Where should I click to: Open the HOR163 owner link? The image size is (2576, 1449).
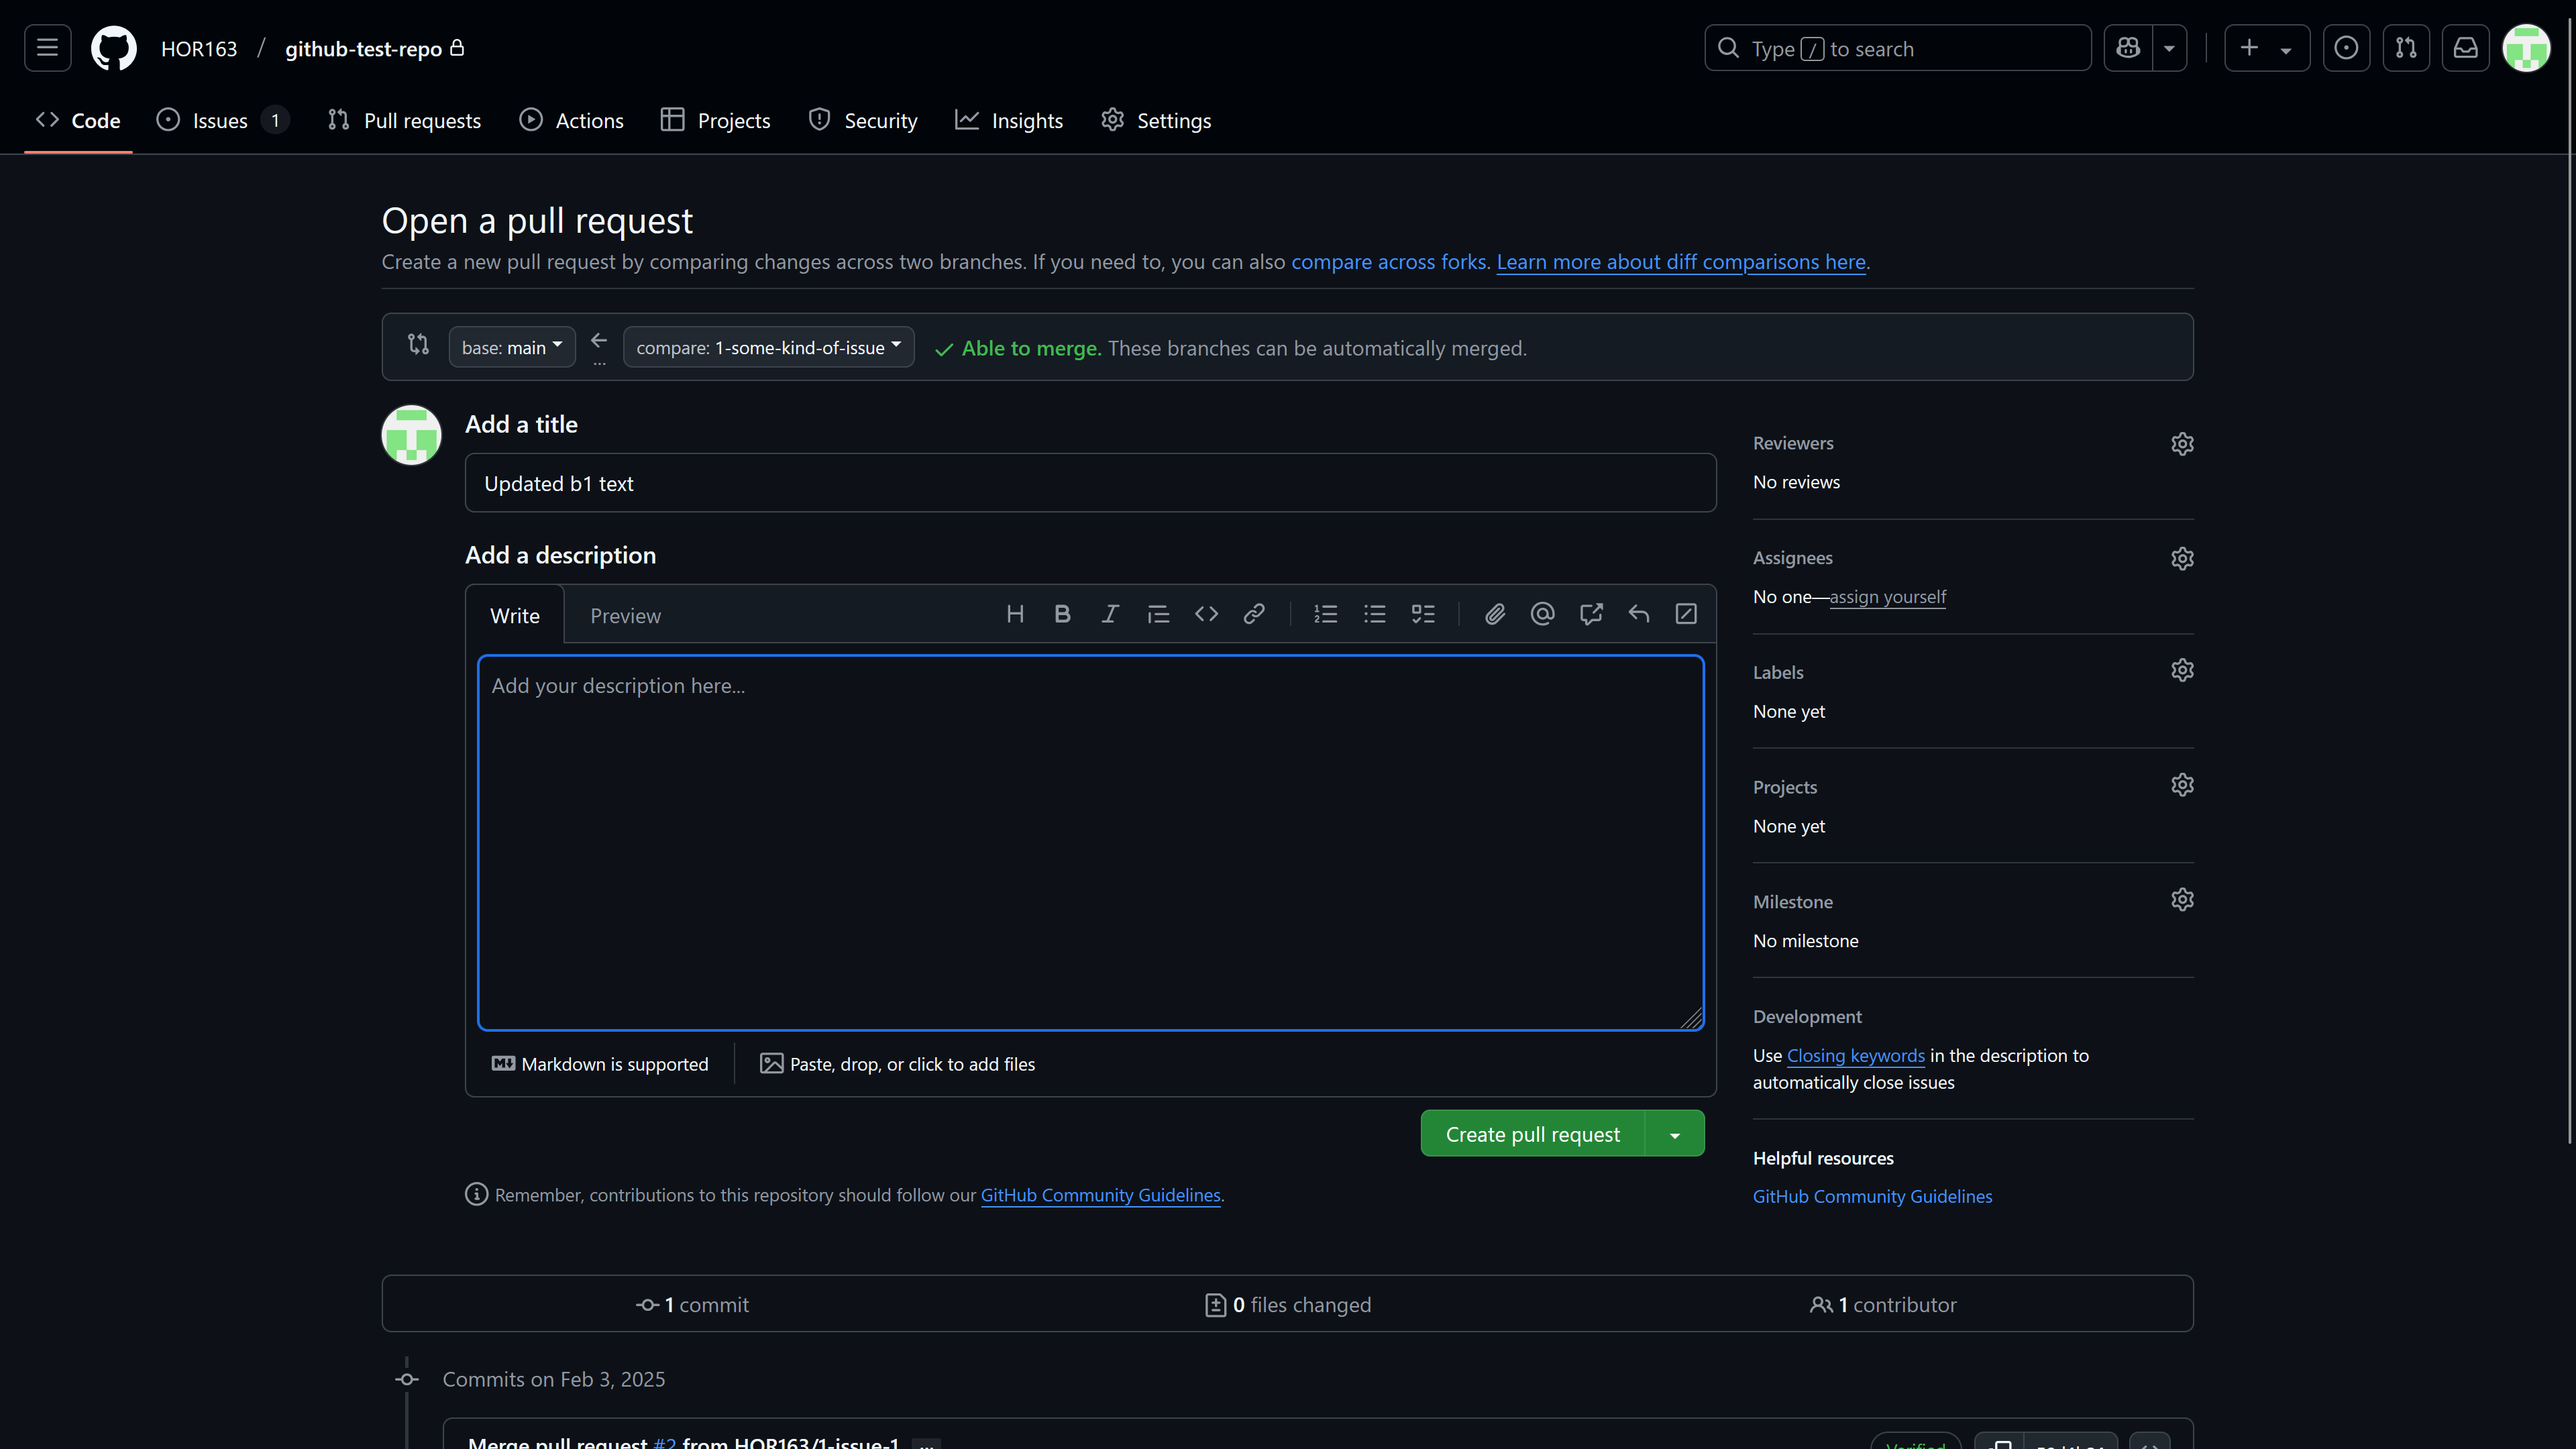click(199, 49)
